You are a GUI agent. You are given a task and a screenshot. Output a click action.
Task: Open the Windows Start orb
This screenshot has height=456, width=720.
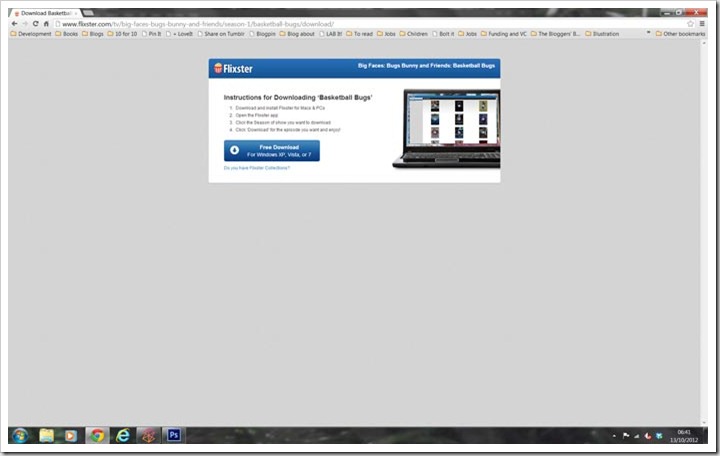click(x=20, y=435)
